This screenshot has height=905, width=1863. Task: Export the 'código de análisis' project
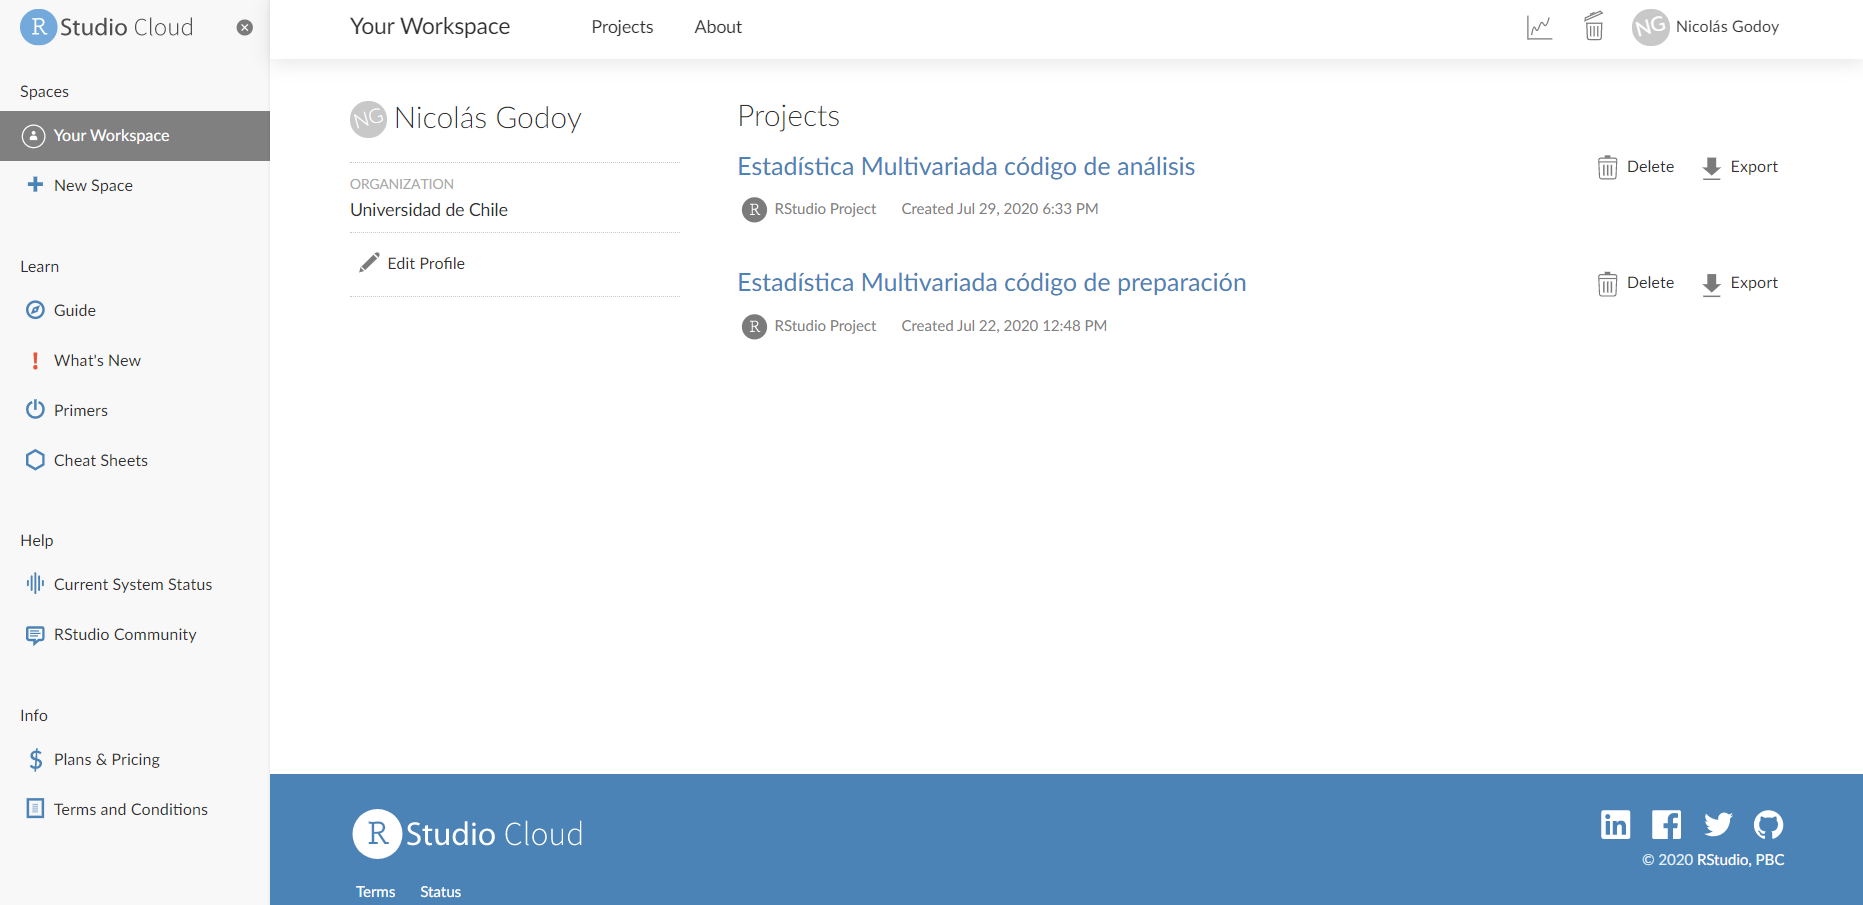[x=1740, y=167]
